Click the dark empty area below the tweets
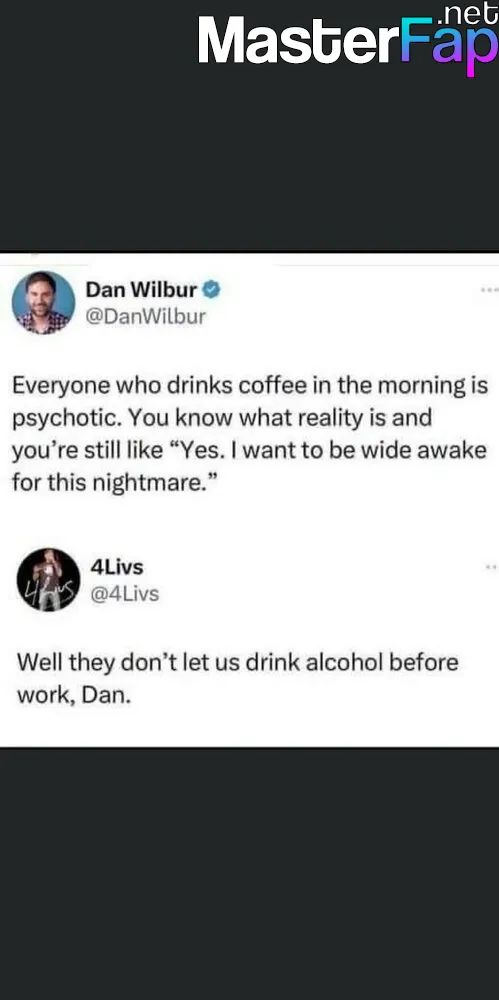Screen dimensions: 499x1000 250,874
